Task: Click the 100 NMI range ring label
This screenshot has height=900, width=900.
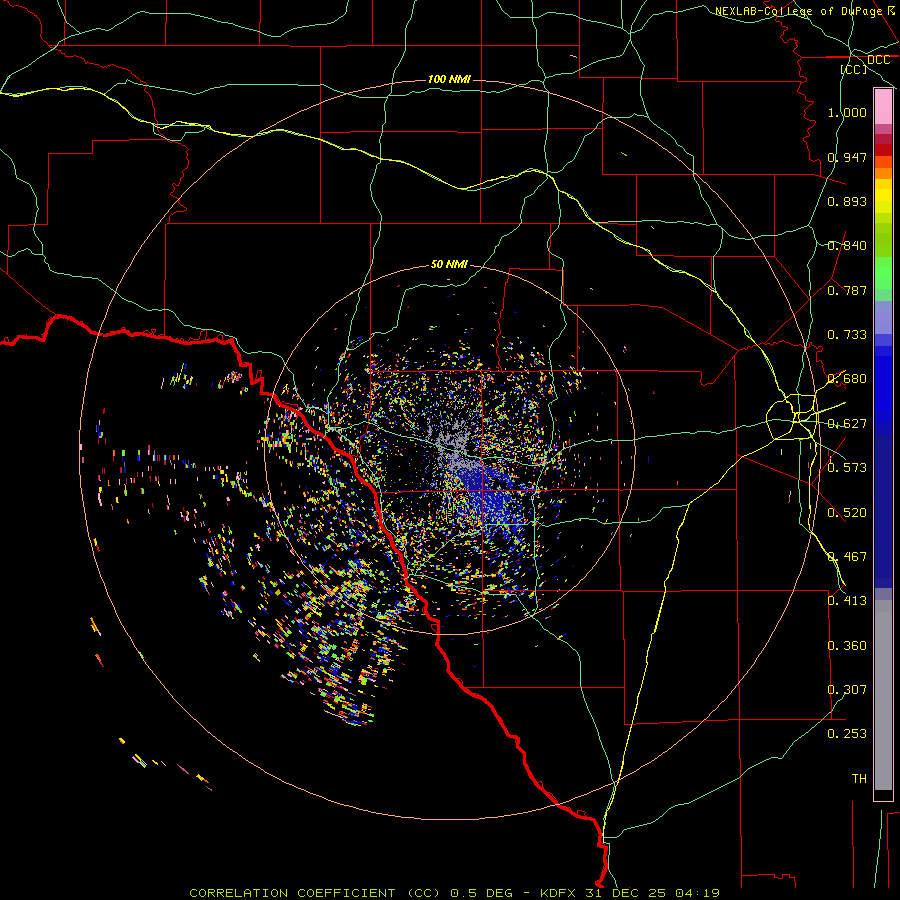Action: pos(449,79)
